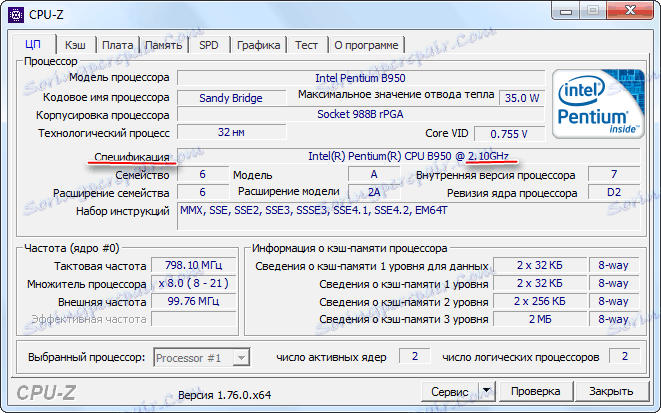Click the 0.755 V Core VID value
Image resolution: width=661 pixels, height=413 pixels.
pos(509,134)
